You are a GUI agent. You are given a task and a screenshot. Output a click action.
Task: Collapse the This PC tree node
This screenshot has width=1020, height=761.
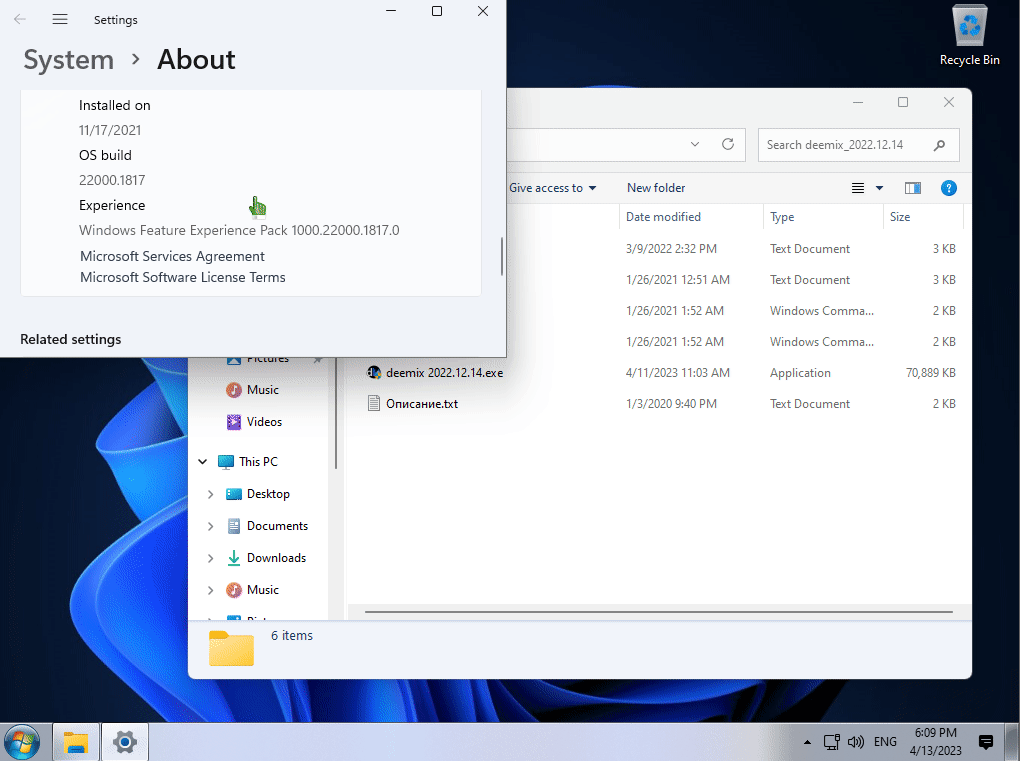pyautogui.click(x=203, y=462)
